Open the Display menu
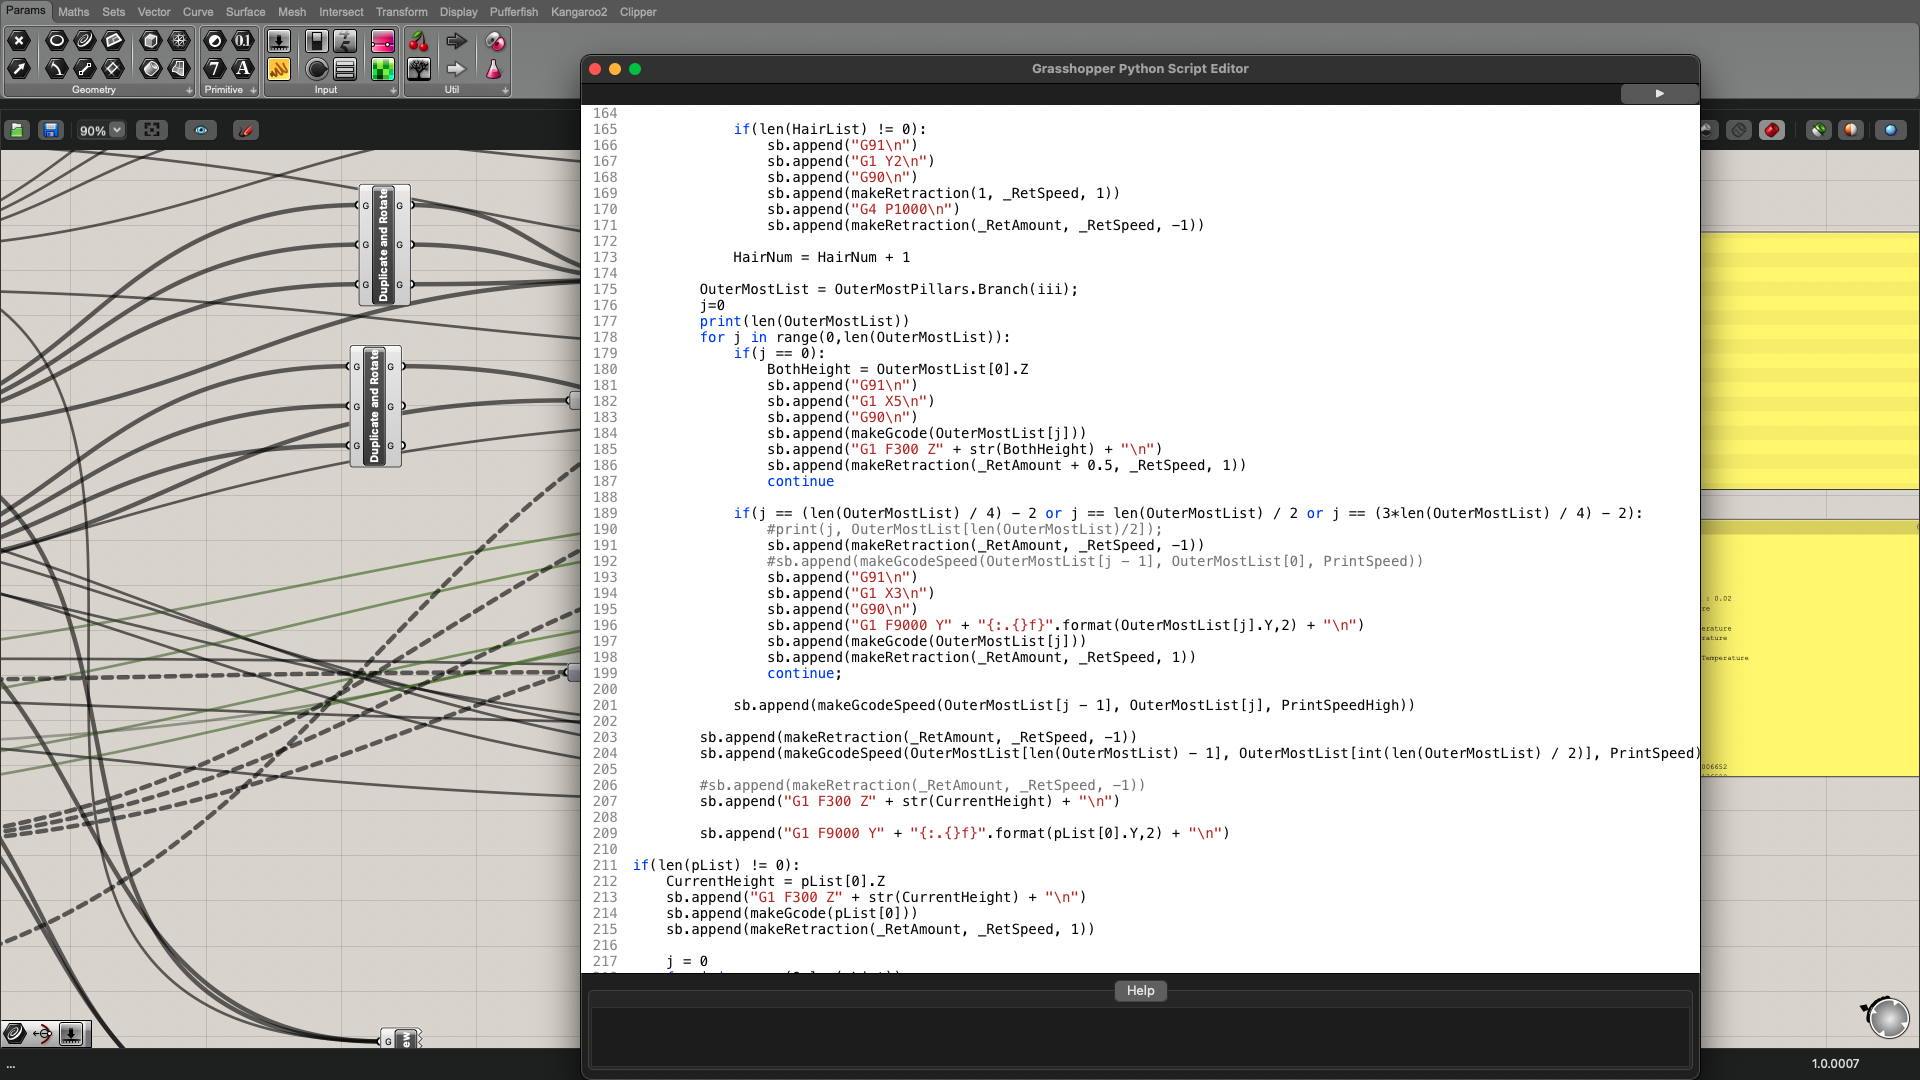Screen dimensions: 1920x1080 click(458, 12)
